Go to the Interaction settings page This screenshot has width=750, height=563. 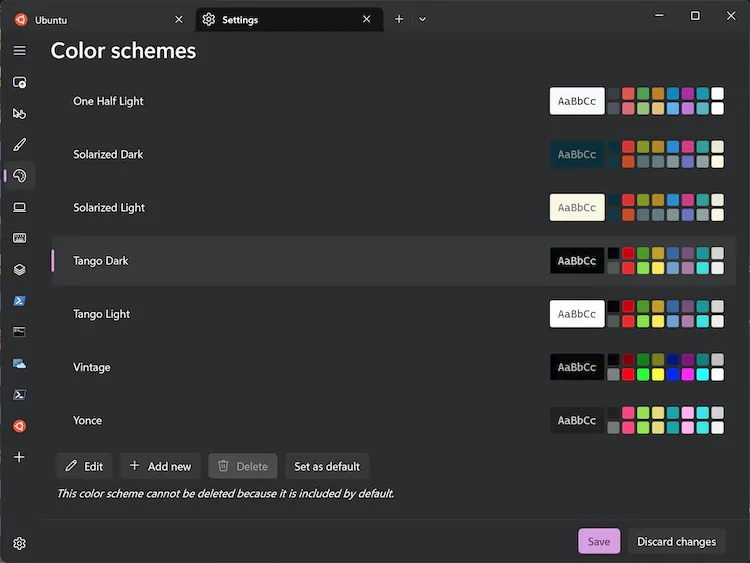pyautogui.click(x=19, y=113)
